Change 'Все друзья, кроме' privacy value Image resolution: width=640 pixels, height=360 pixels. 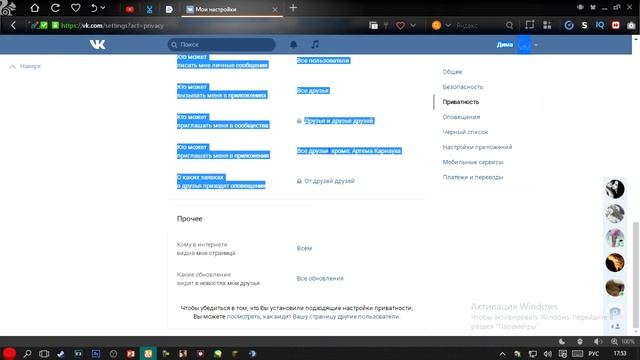349,151
